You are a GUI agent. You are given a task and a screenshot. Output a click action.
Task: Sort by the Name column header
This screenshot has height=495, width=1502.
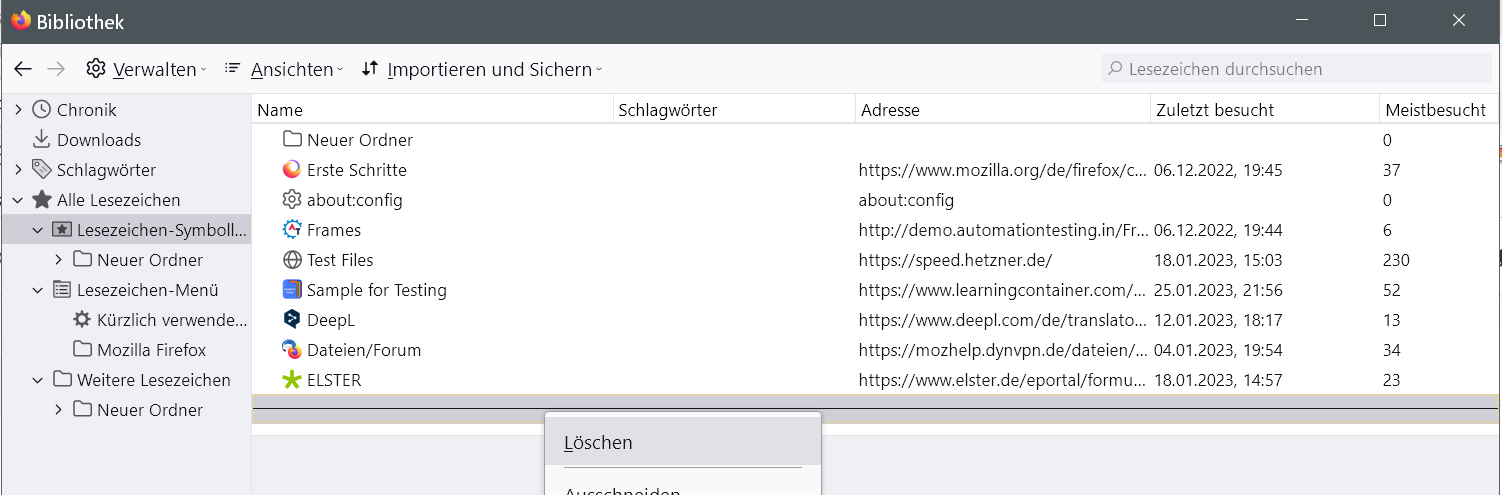tap(432, 110)
